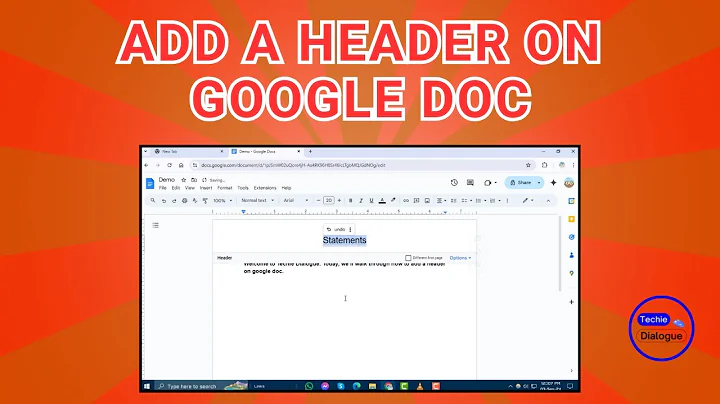
Task: Open the Tools menu
Action: tap(243, 188)
